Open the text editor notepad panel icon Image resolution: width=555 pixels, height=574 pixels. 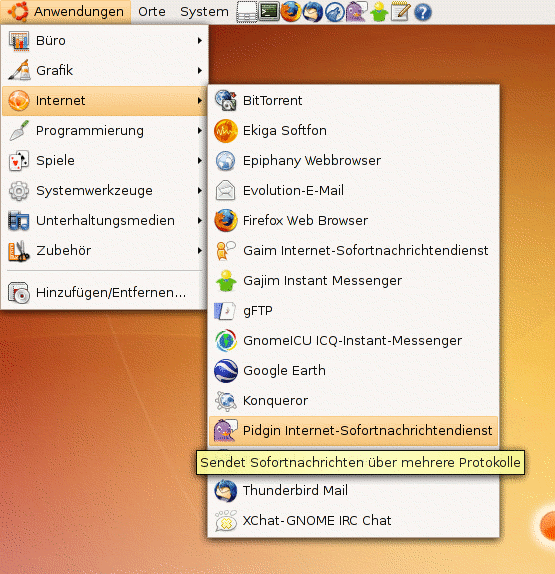coord(400,11)
